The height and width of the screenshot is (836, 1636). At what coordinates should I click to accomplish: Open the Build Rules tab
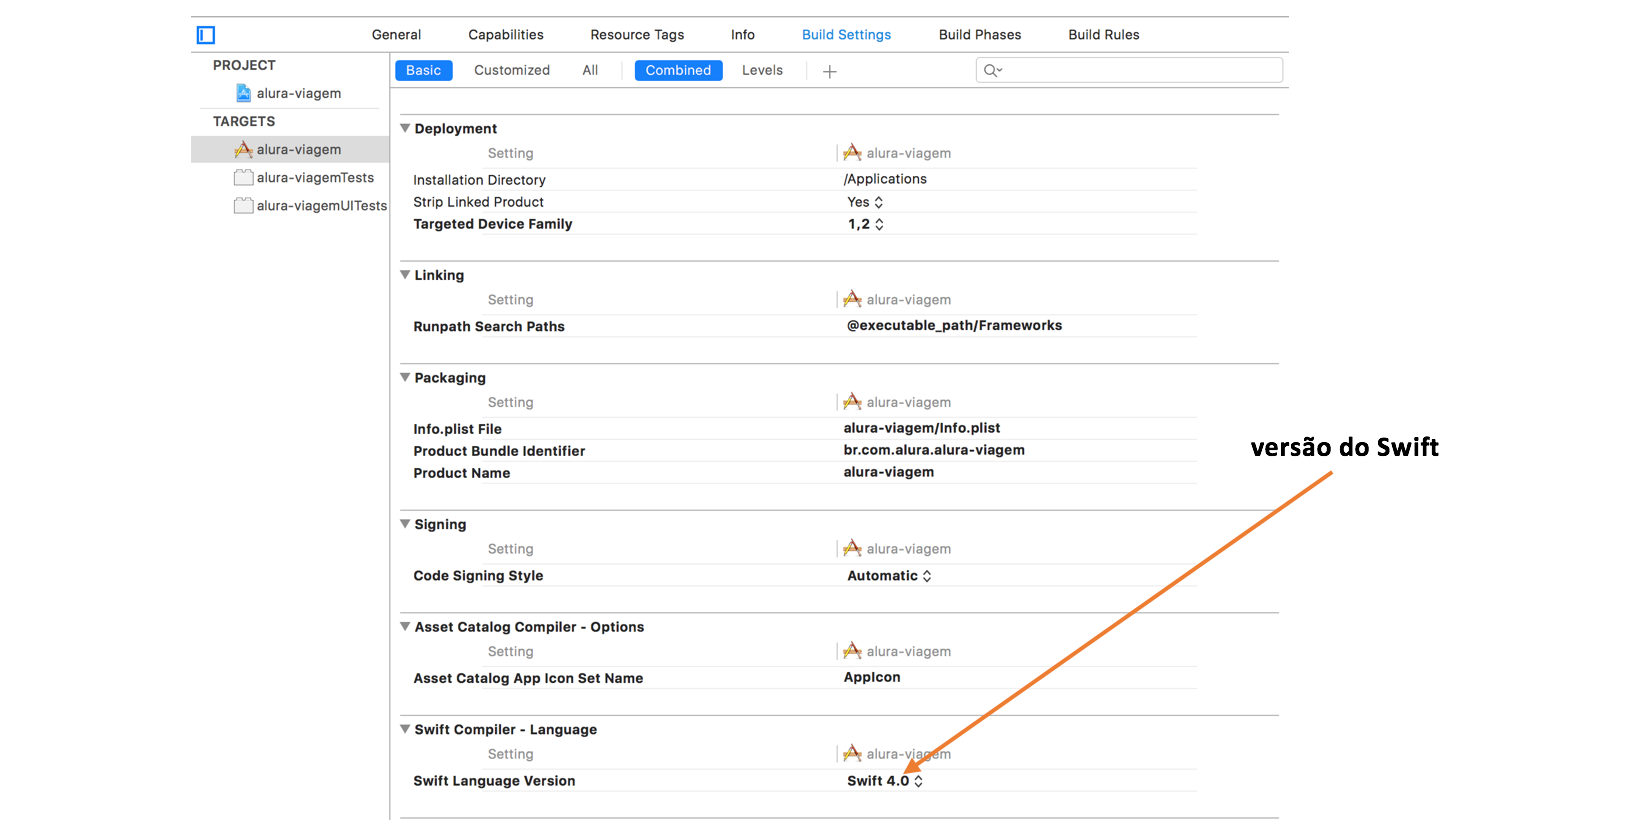tap(1104, 35)
